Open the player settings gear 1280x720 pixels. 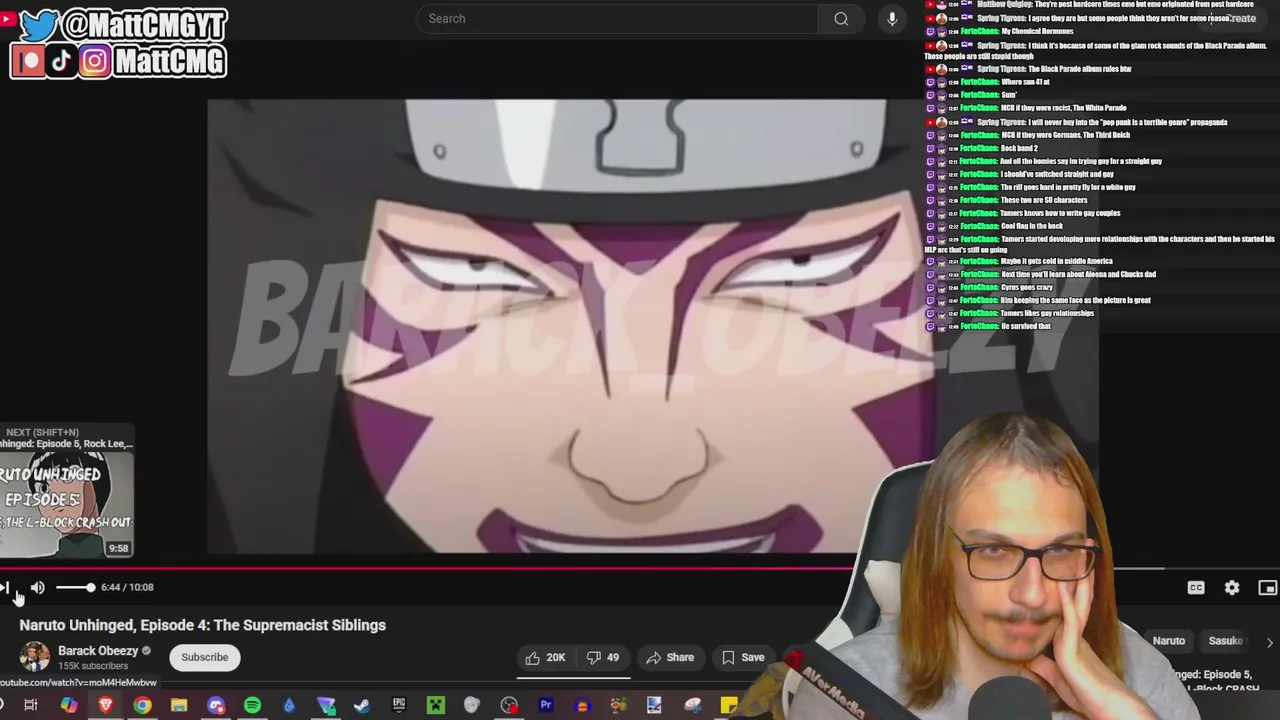1232,588
